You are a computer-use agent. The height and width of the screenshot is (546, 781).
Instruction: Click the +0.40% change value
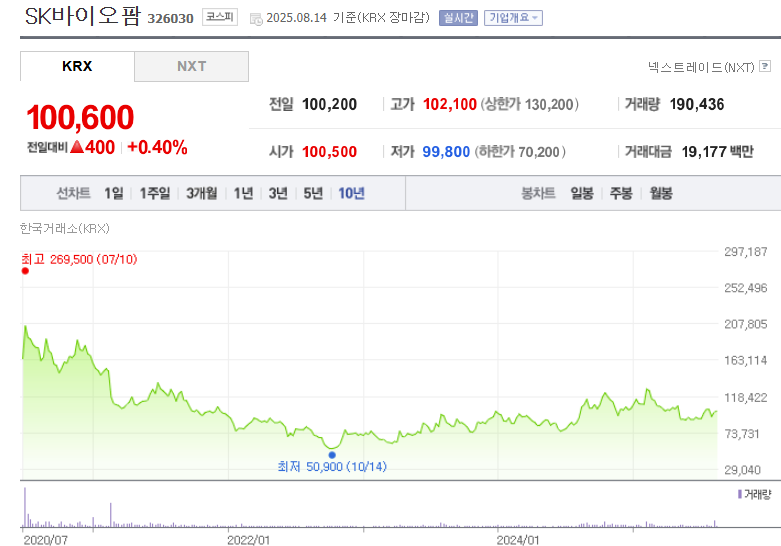(x=157, y=147)
